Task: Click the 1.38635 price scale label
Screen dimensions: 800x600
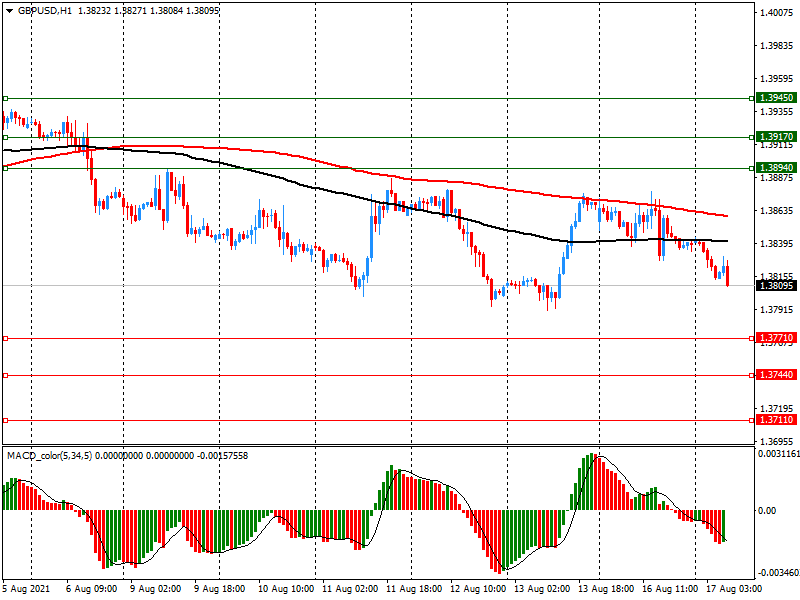Action: [x=777, y=210]
